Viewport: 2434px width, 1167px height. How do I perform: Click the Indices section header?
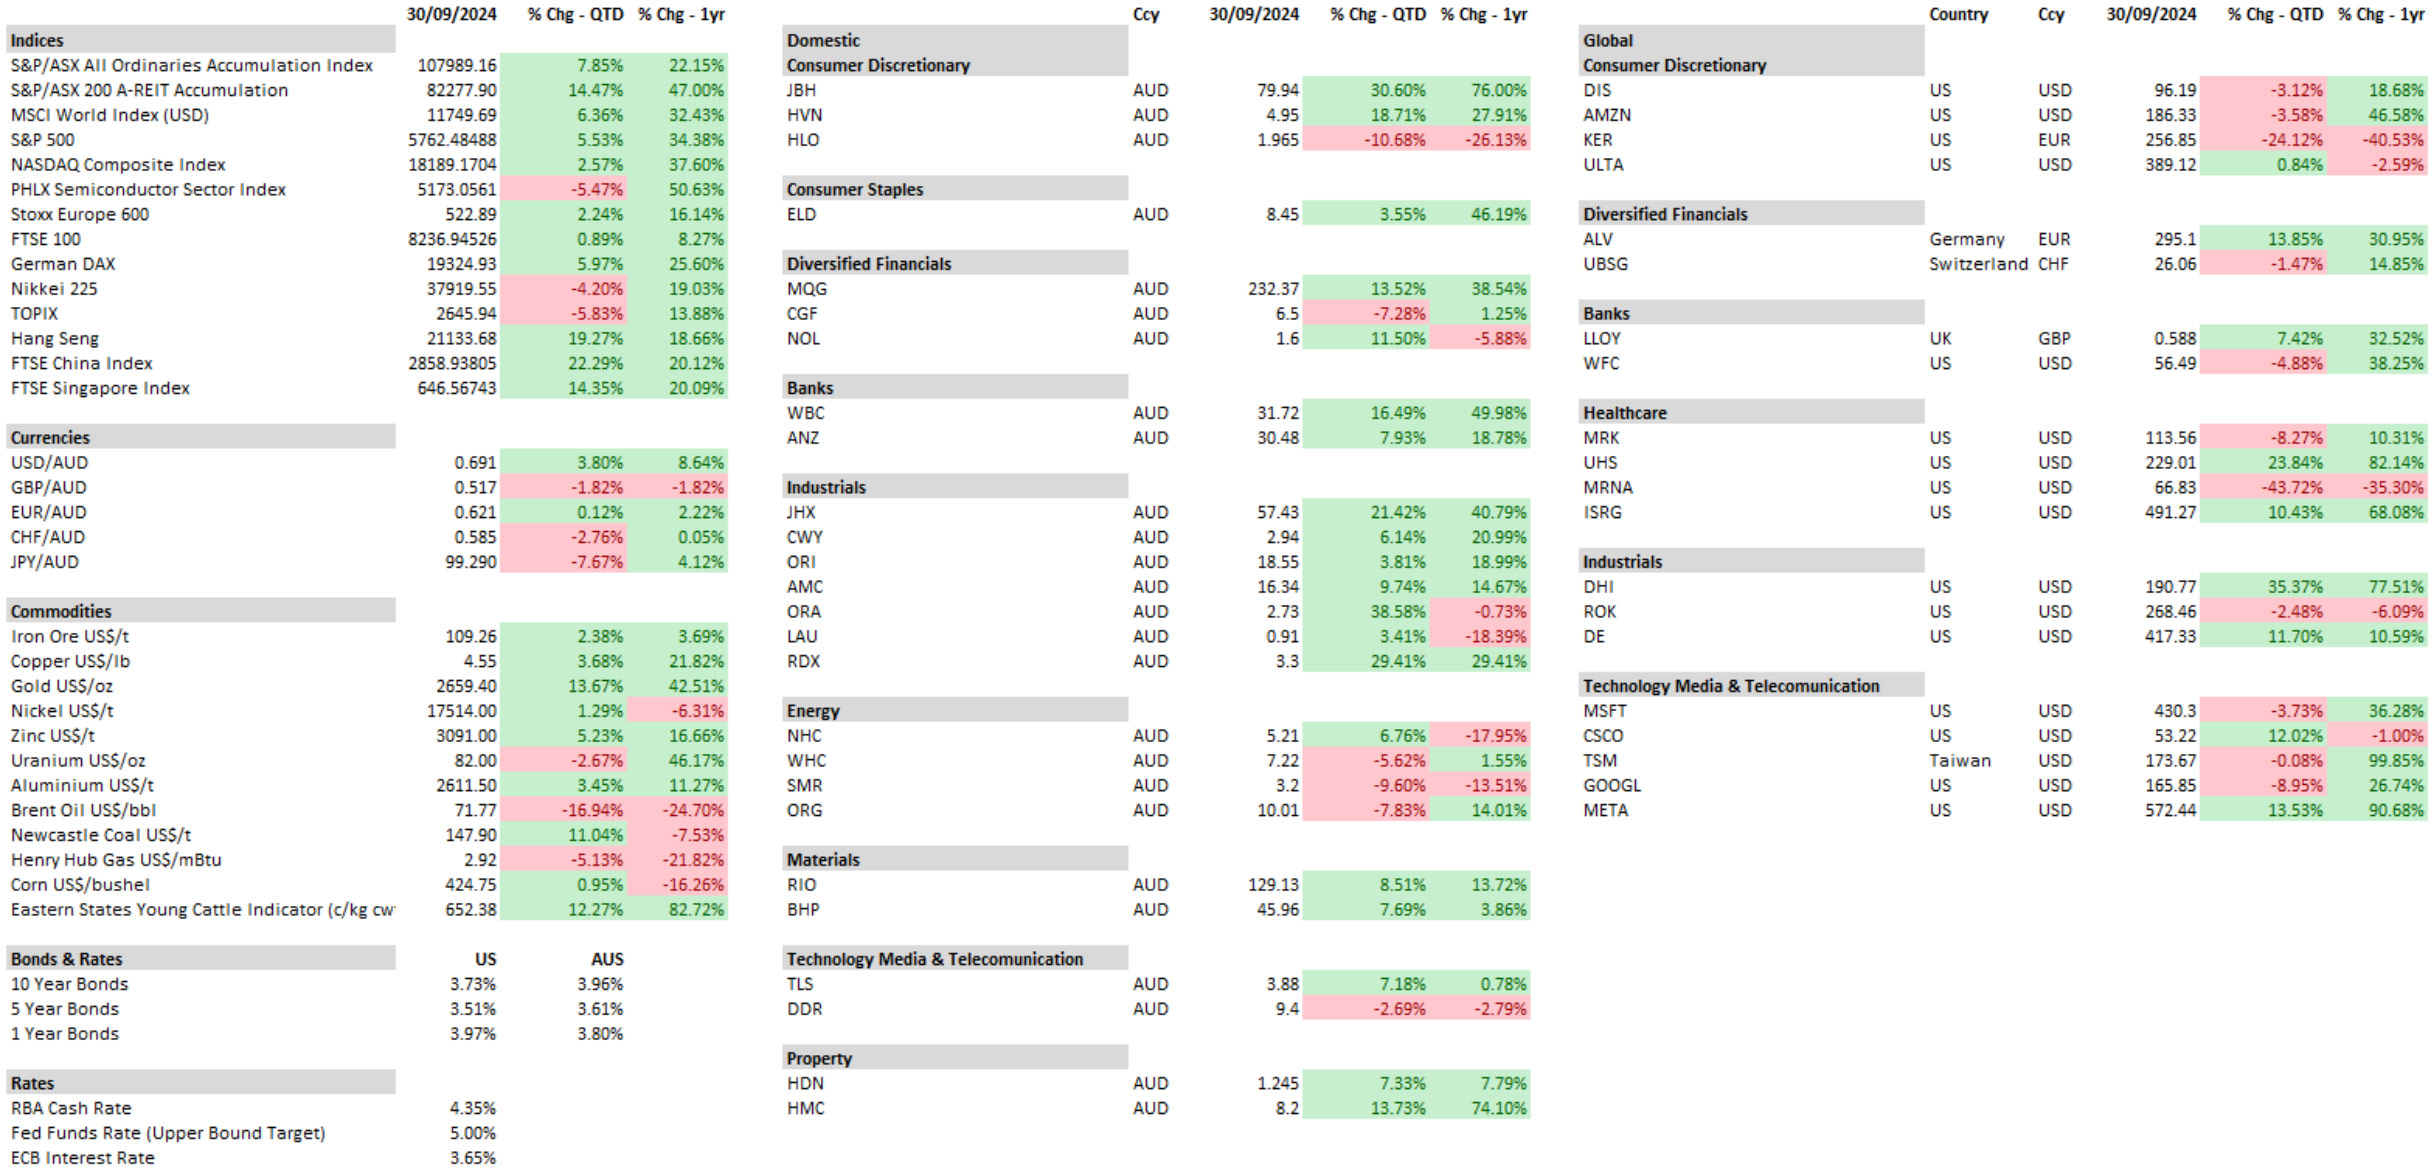201,40
